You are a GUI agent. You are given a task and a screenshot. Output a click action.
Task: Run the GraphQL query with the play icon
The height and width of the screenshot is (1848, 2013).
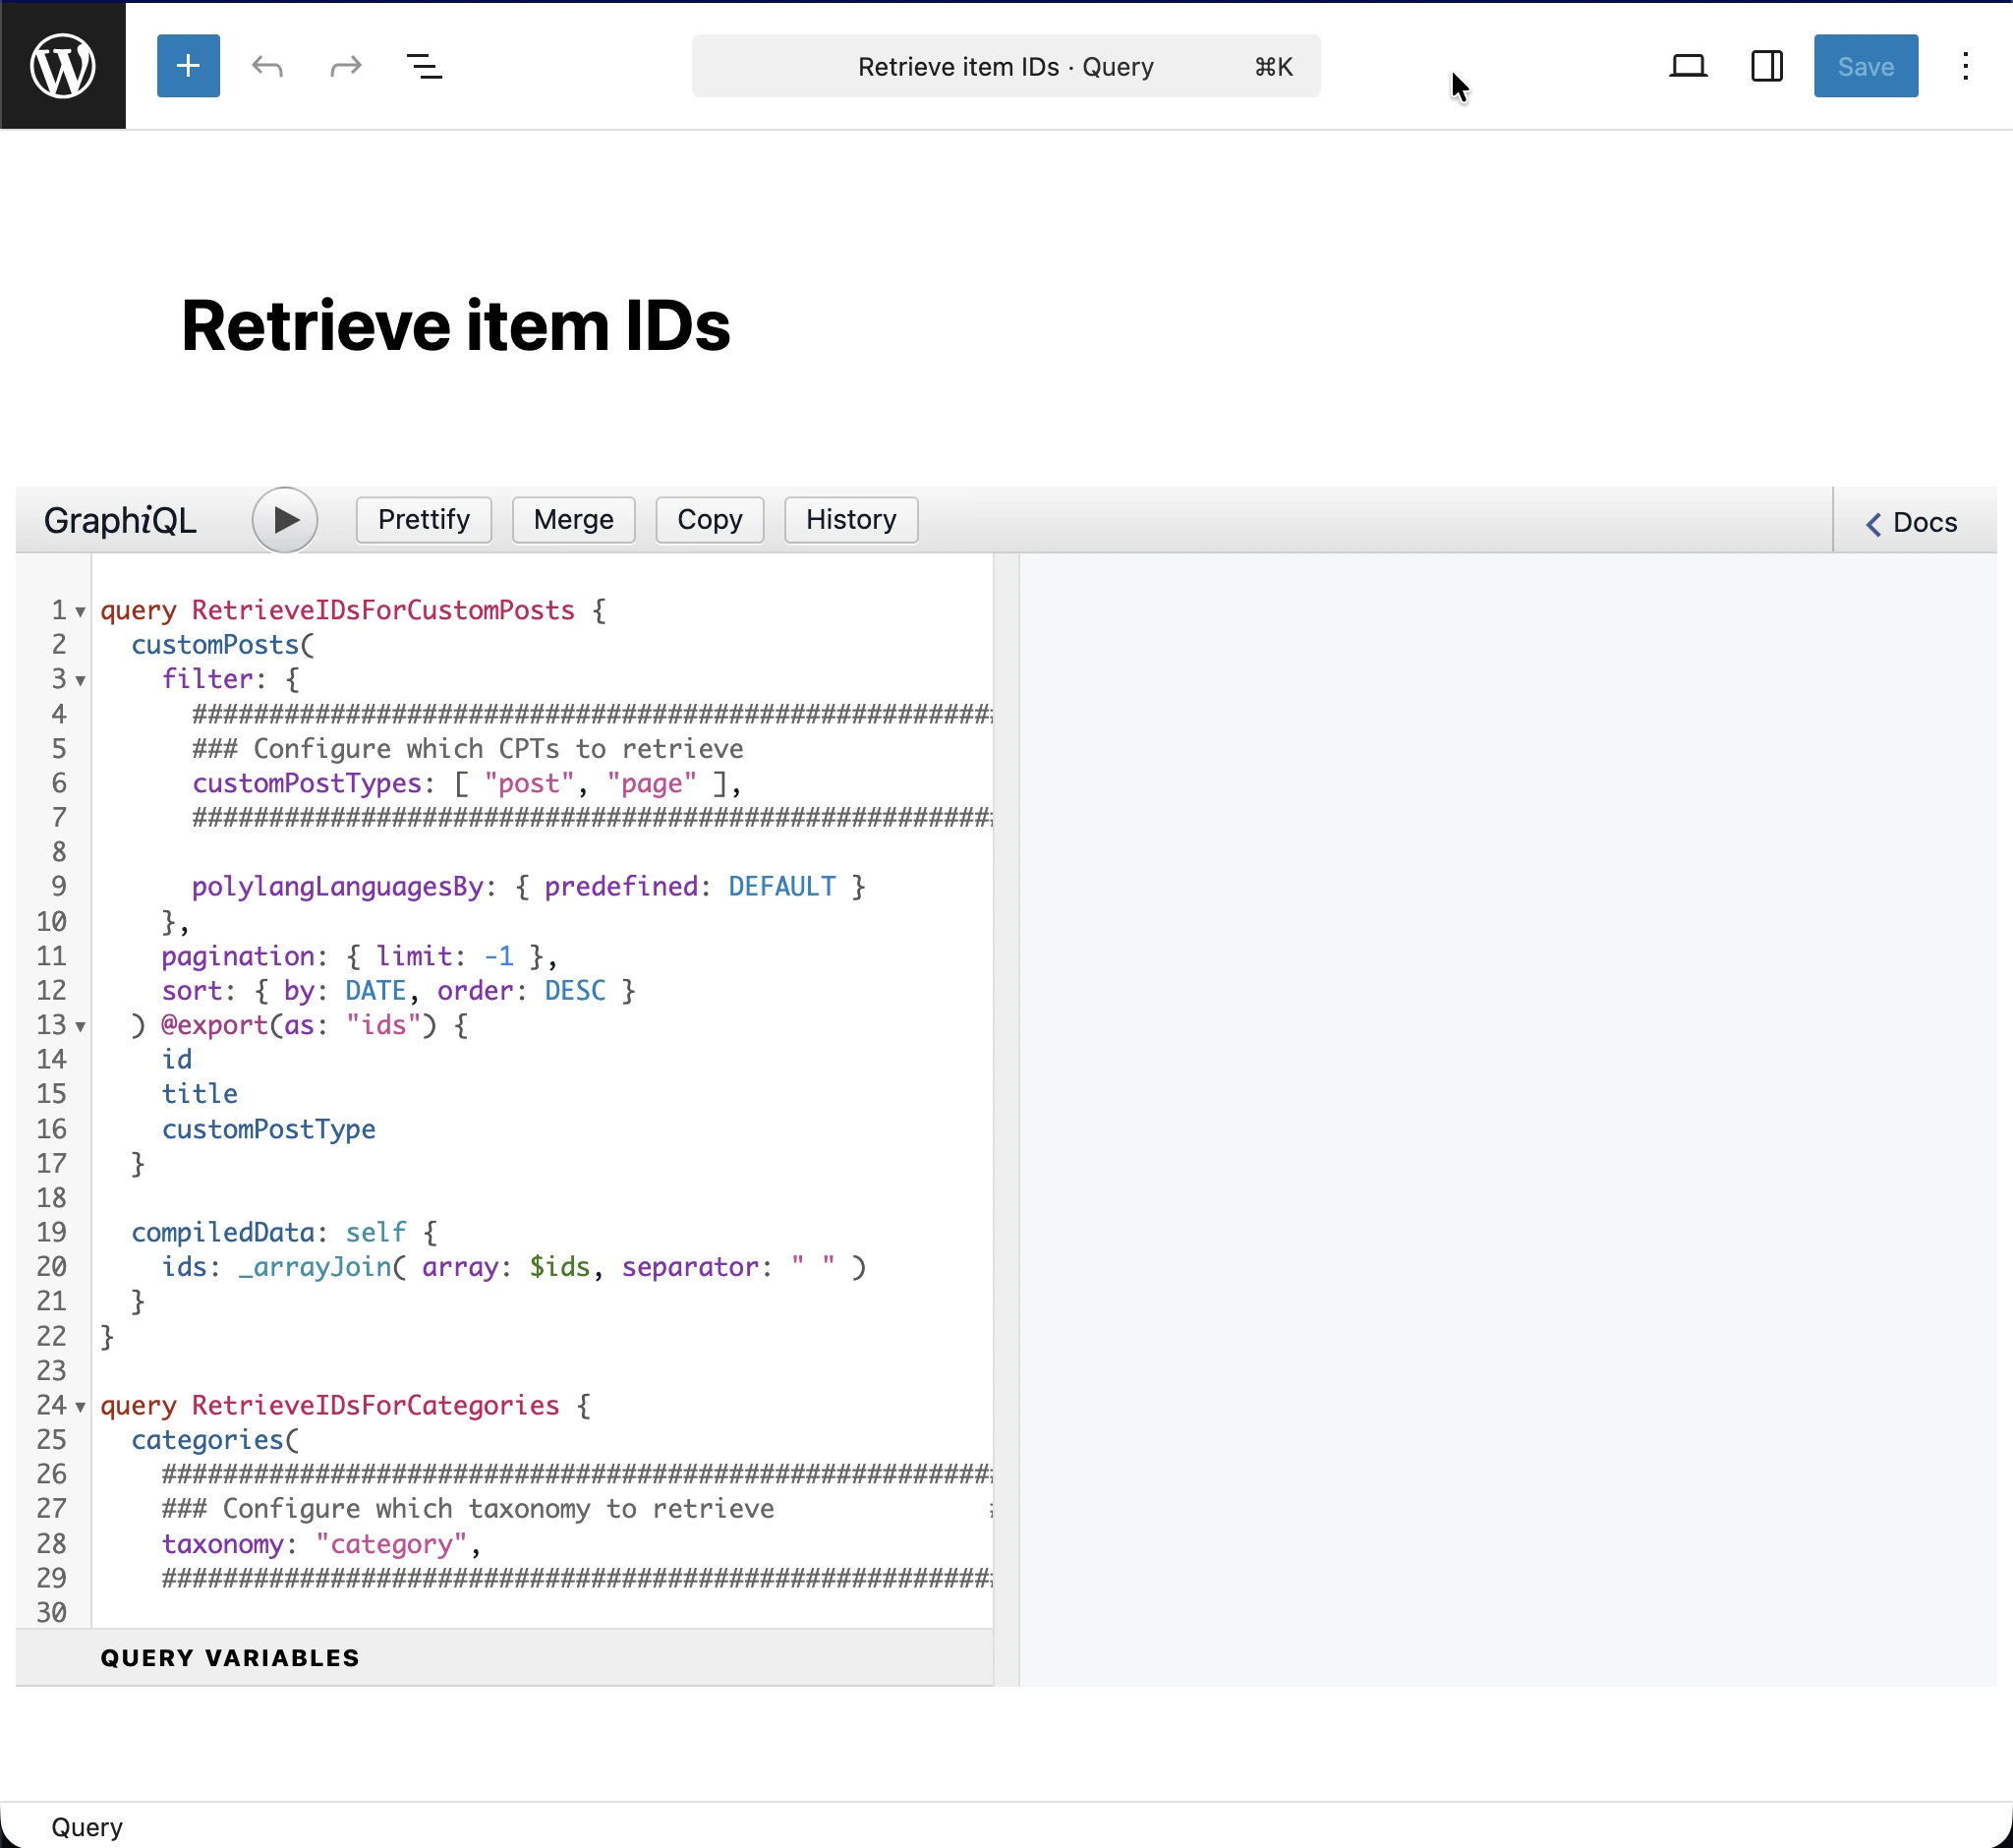click(285, 519)
